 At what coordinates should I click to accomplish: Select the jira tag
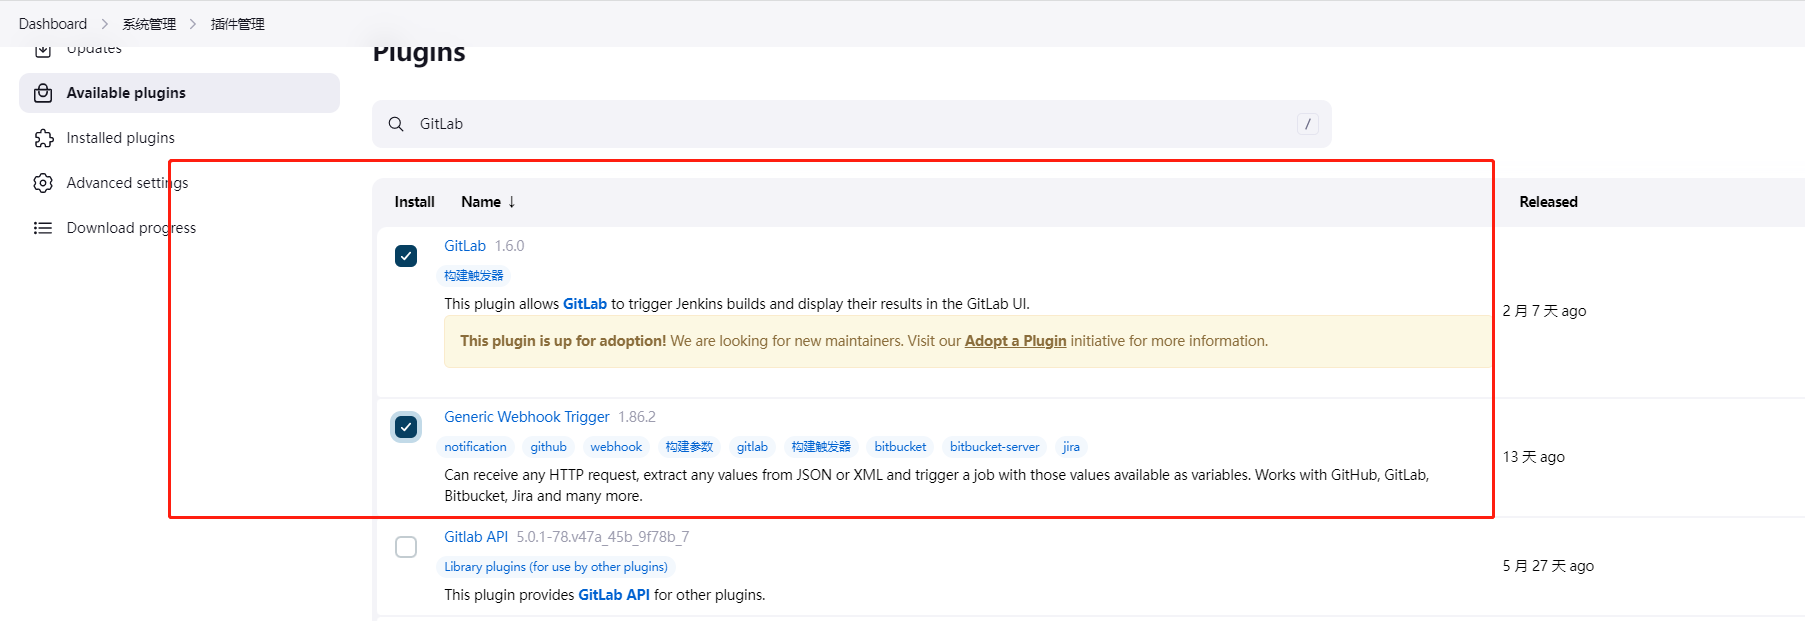click(1071, 447)
